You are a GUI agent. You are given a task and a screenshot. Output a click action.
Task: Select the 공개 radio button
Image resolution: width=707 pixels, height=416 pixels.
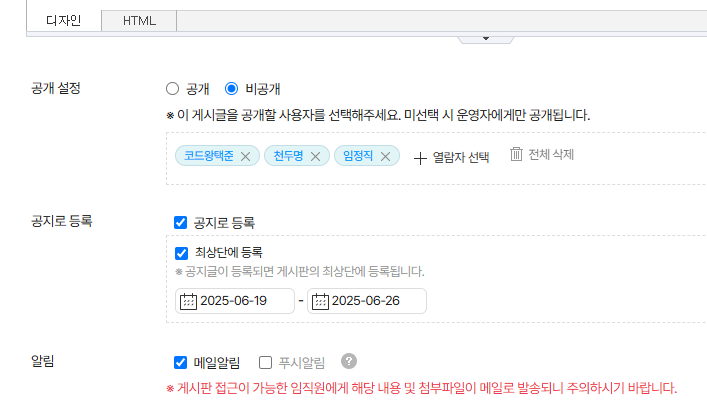[x=172, y=88]
